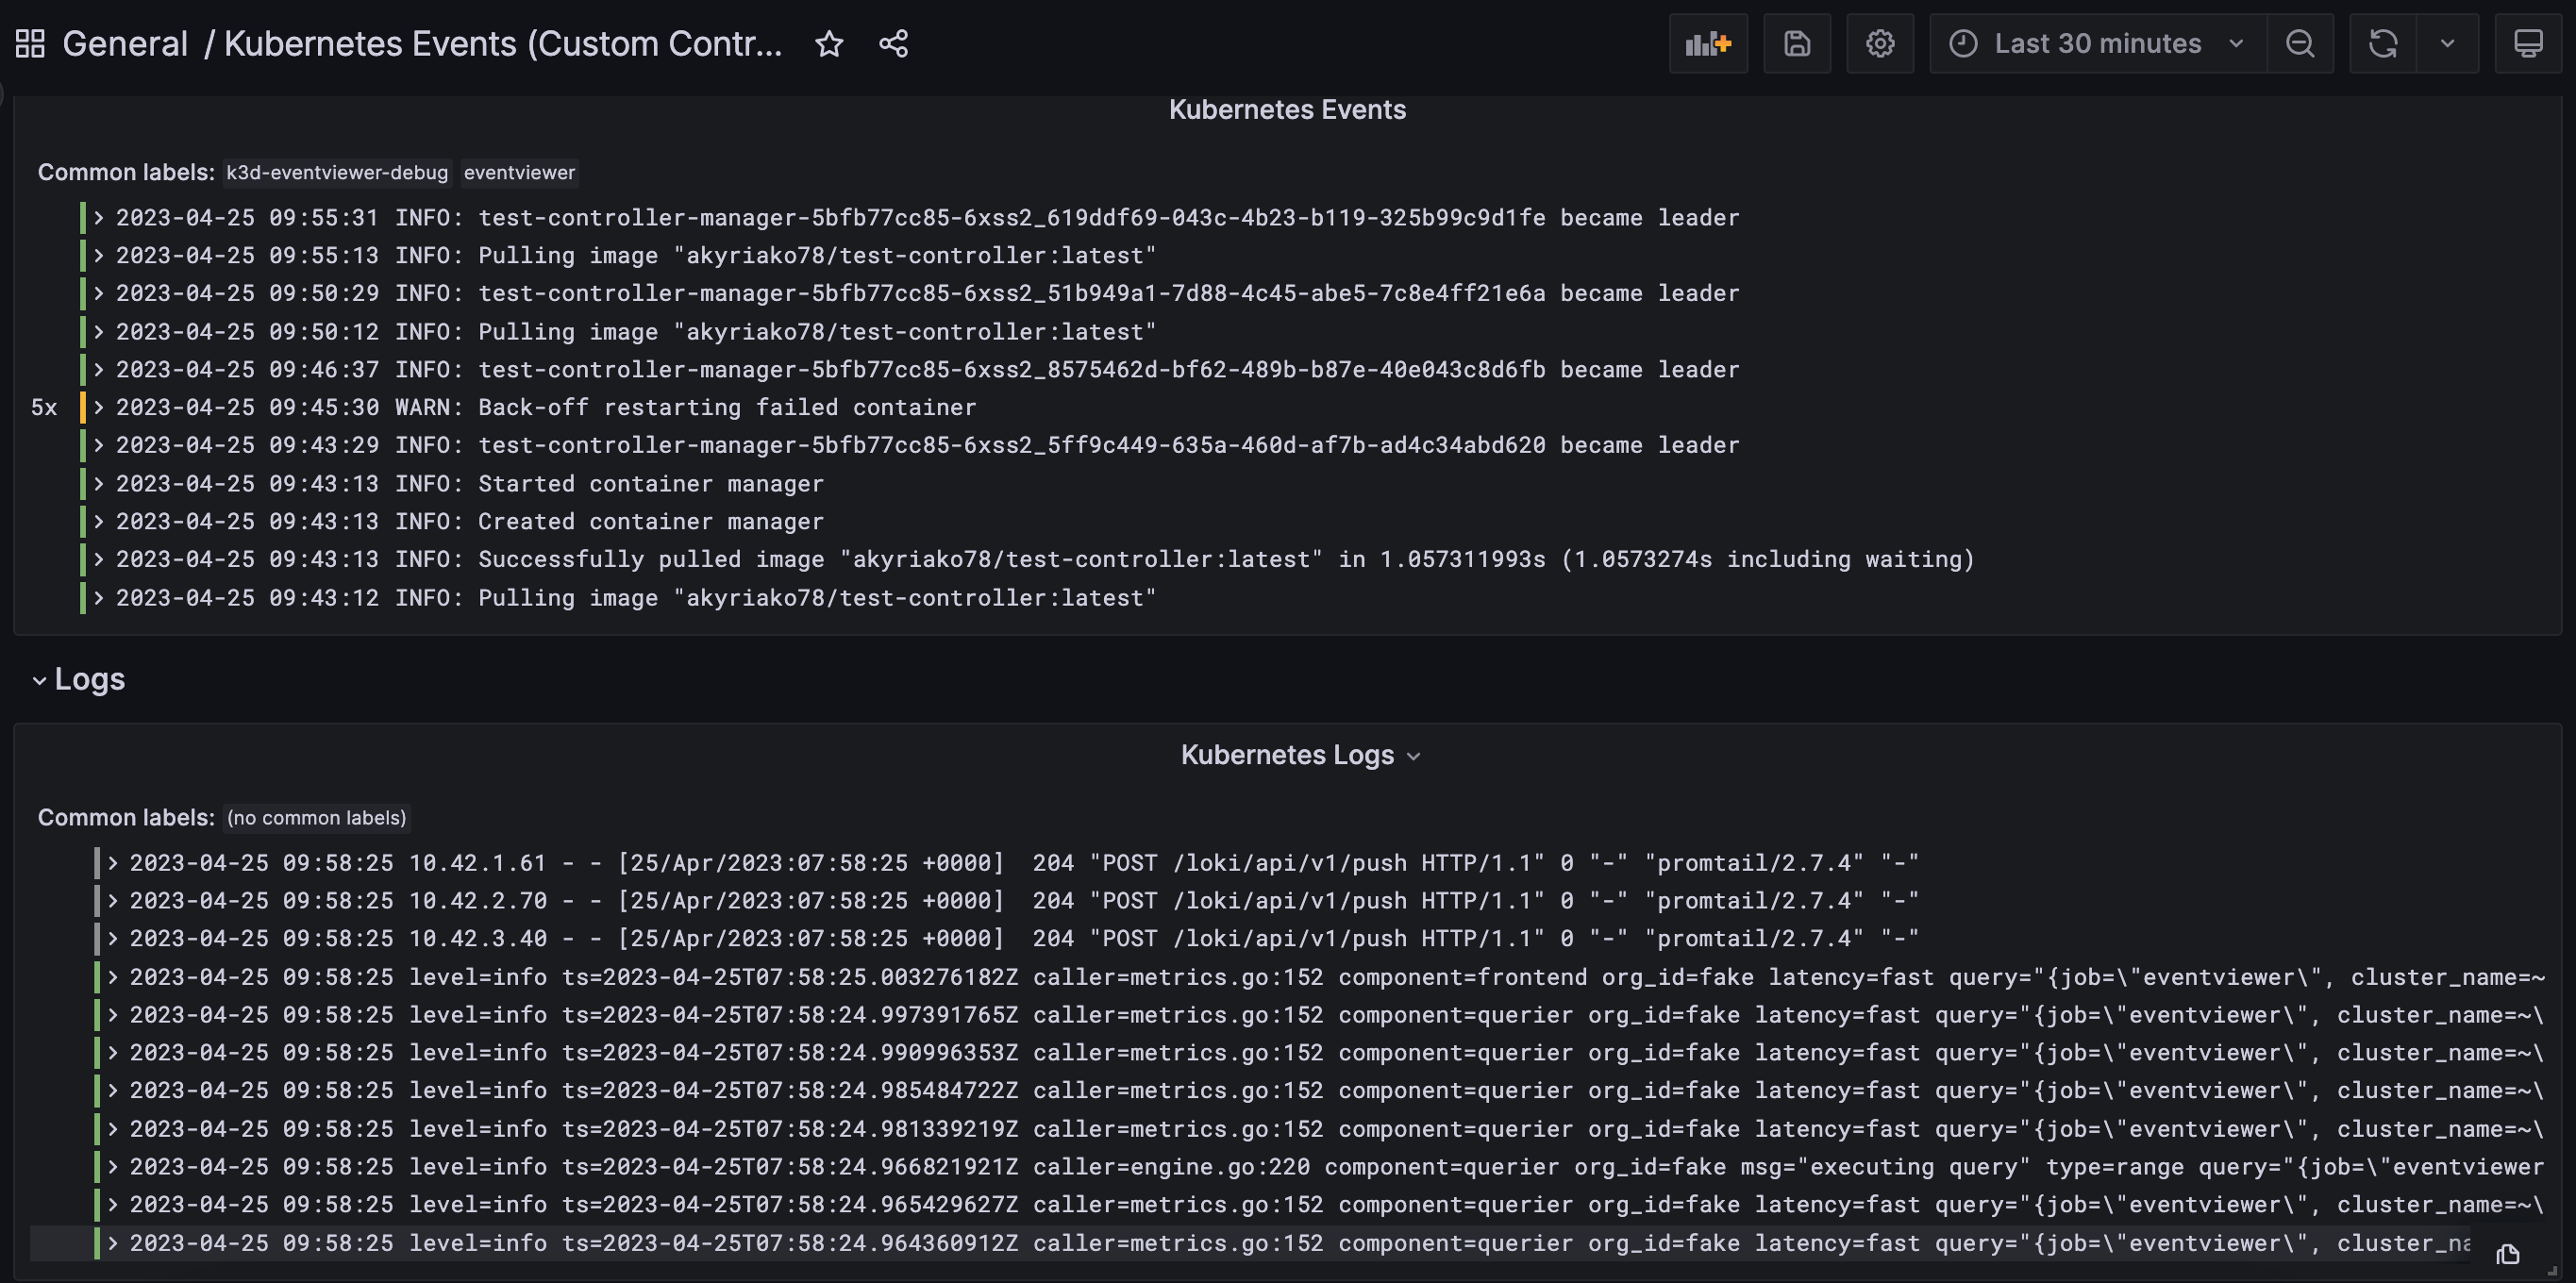
Task: Refresh the dashboard now
Action: (x=2383, y=44)
